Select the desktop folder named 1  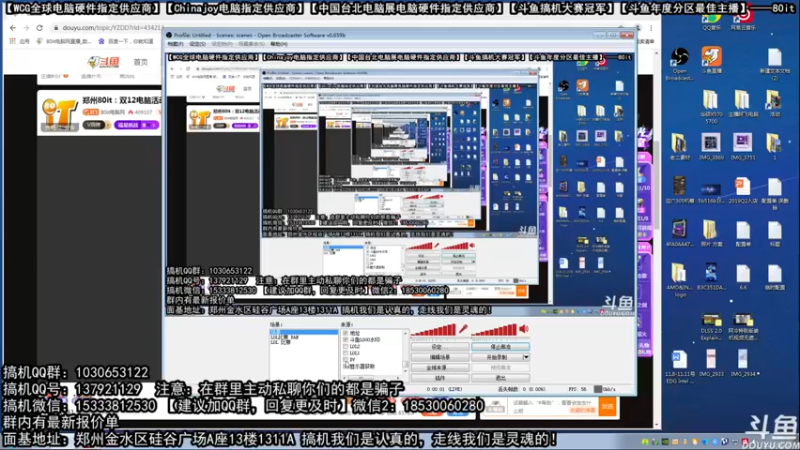tap(773, 147)
